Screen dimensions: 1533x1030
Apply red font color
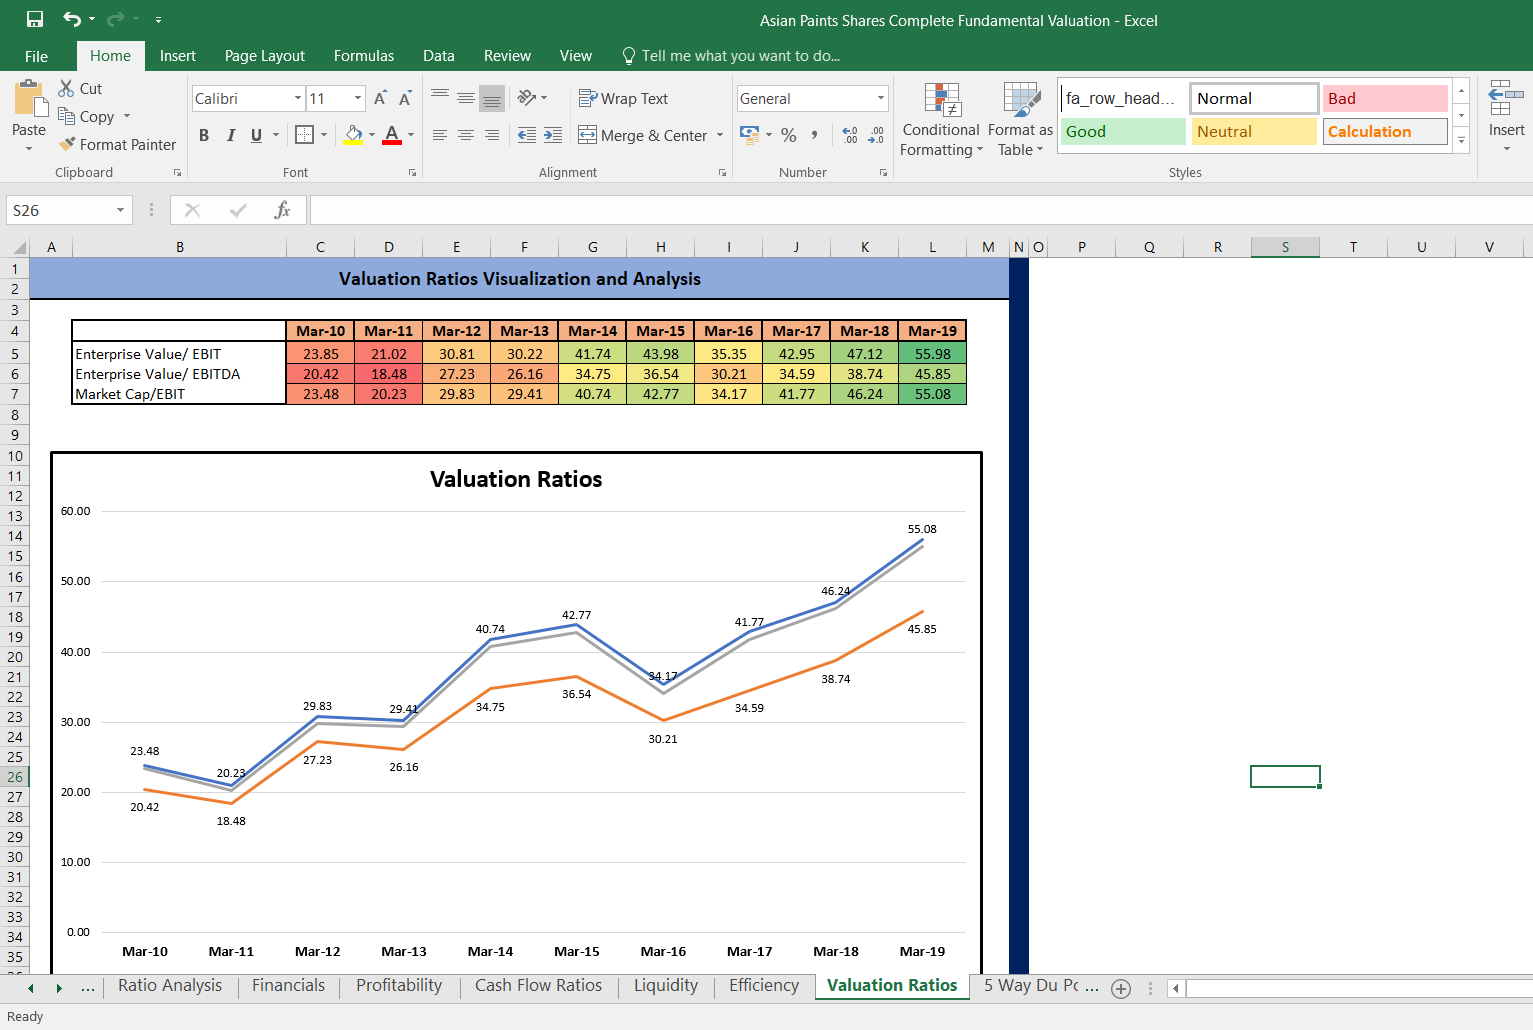tap(392, 135)
